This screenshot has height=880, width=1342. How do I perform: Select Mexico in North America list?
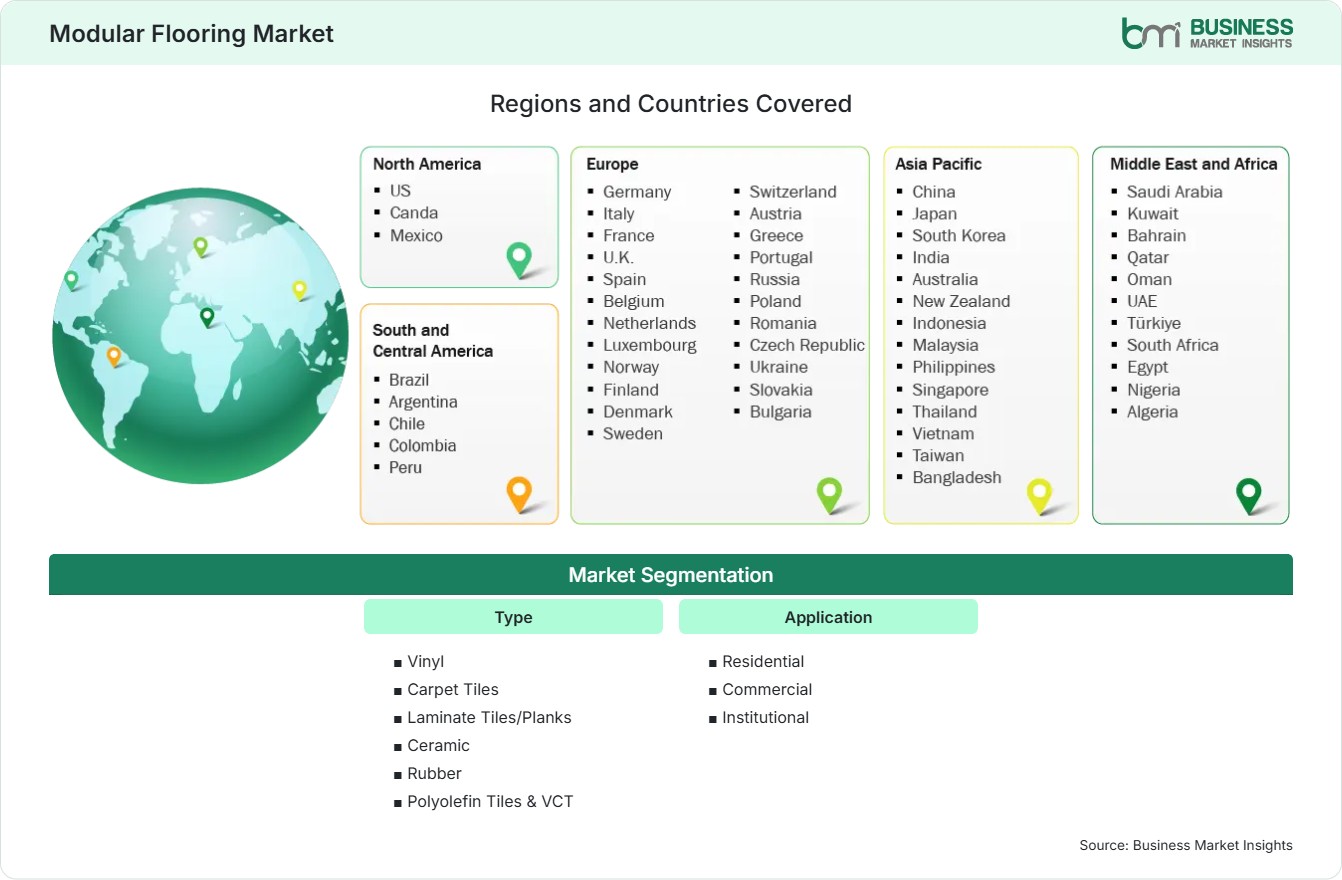pyautogui.click(x=416, y=235)
